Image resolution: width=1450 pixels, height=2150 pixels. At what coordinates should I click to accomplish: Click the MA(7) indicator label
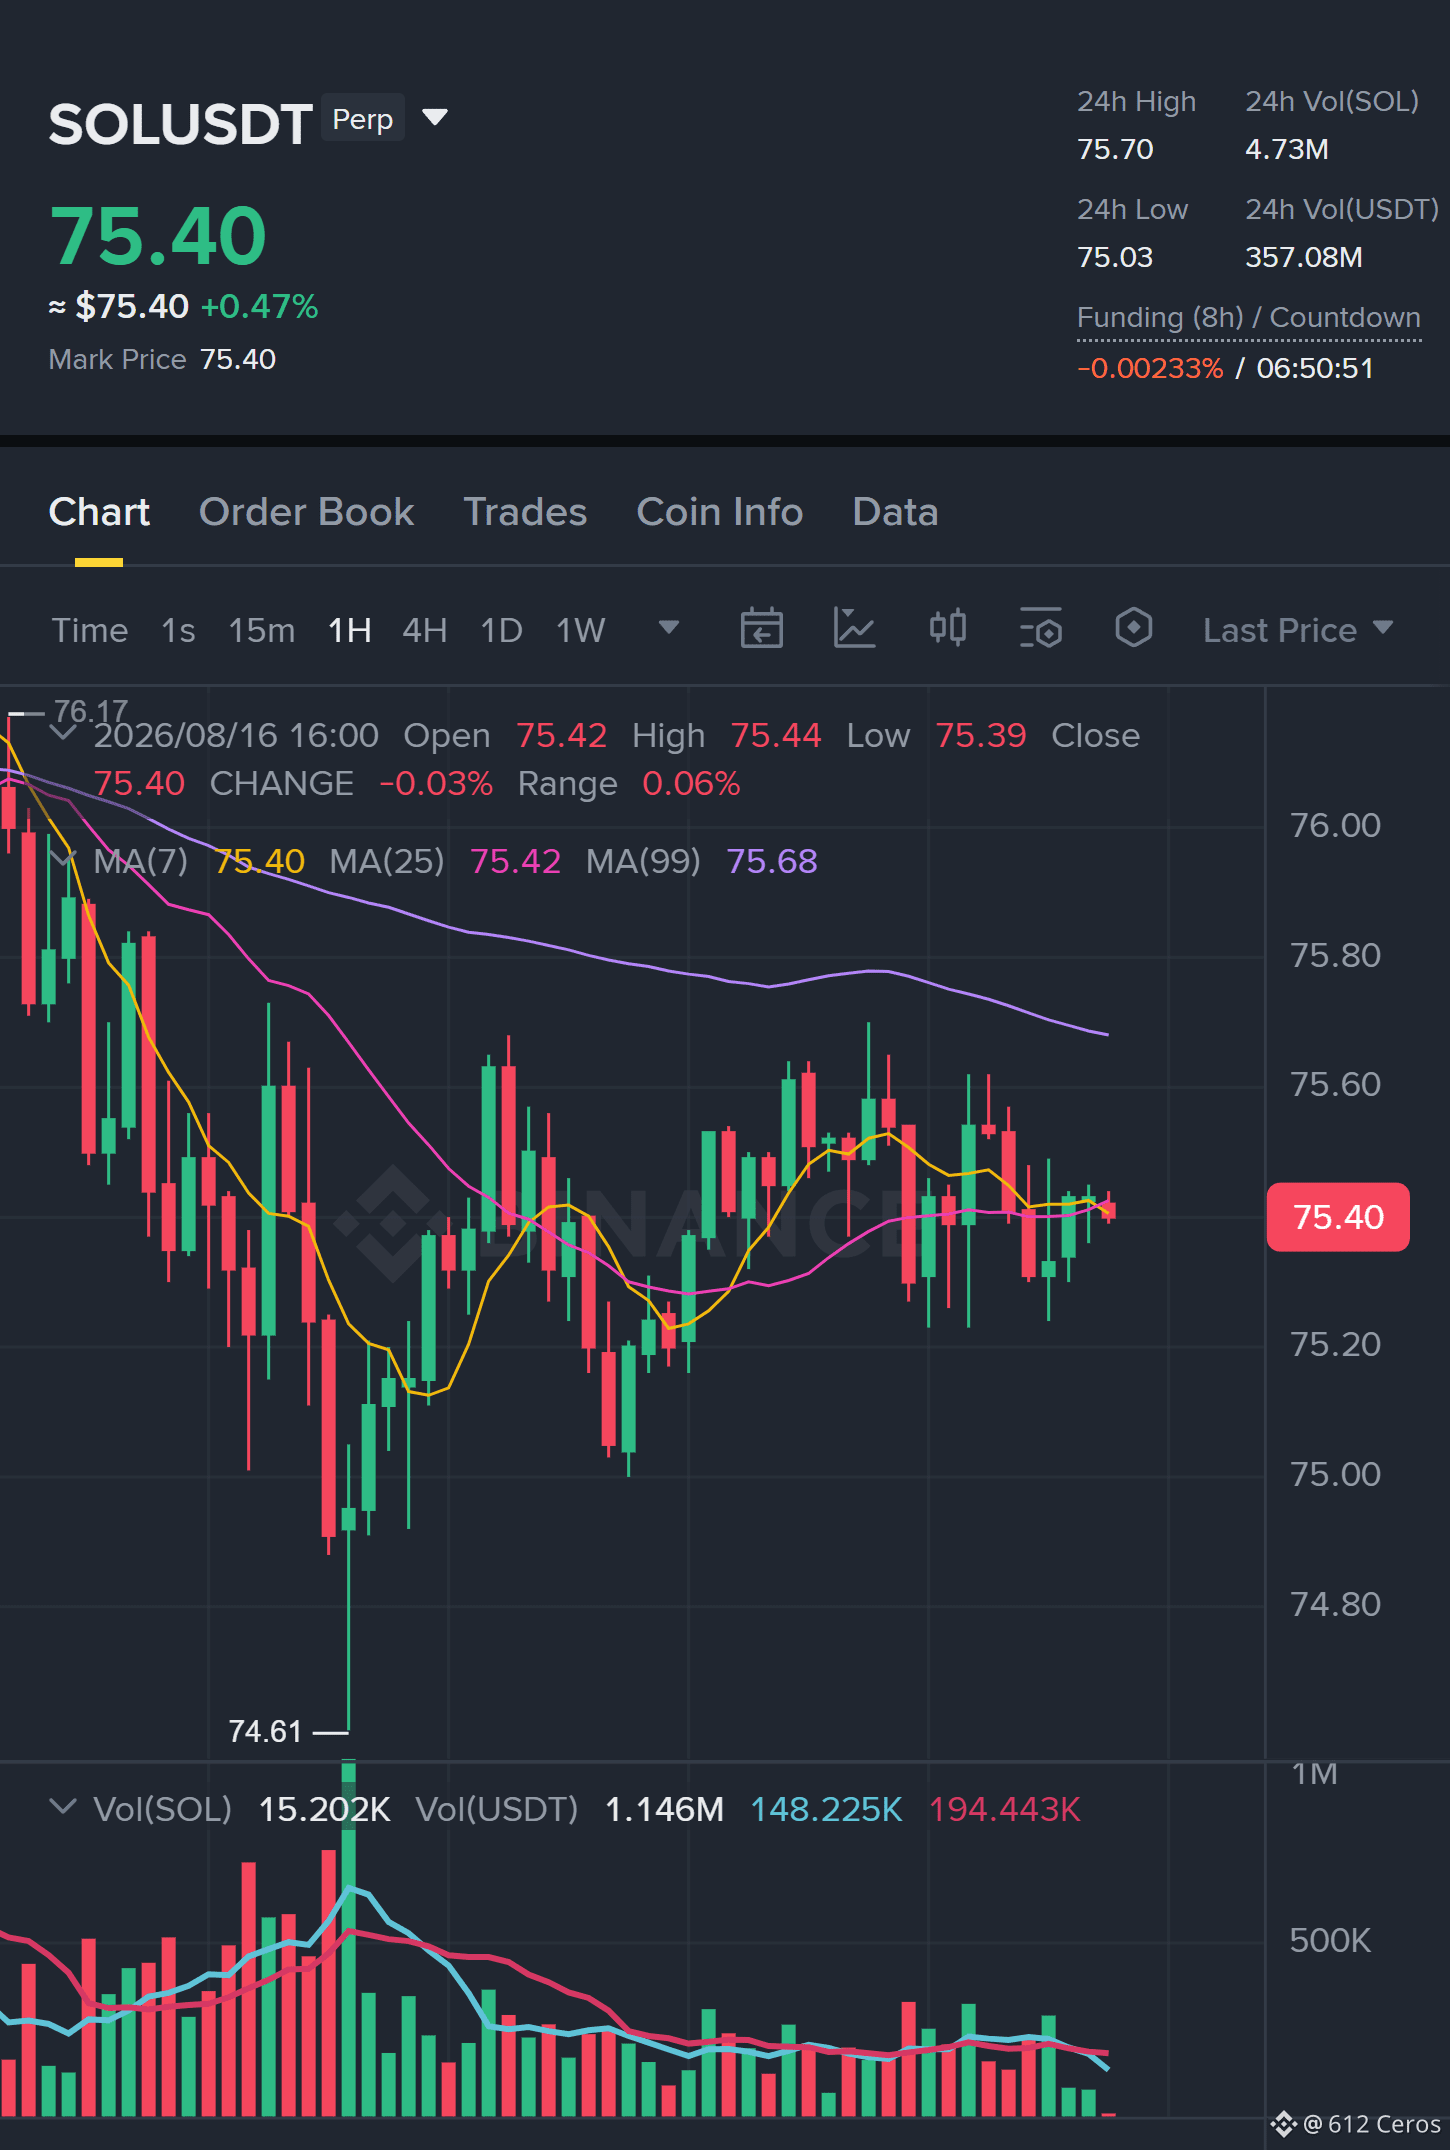(x=140, y=861)
